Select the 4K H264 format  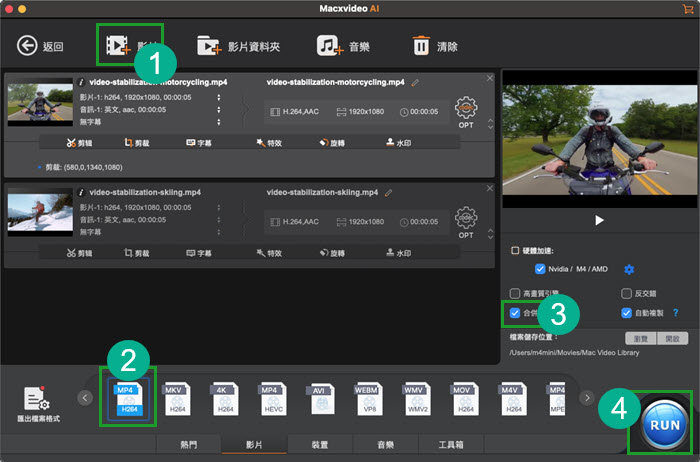pyautogui.click(x=225, y=398)
